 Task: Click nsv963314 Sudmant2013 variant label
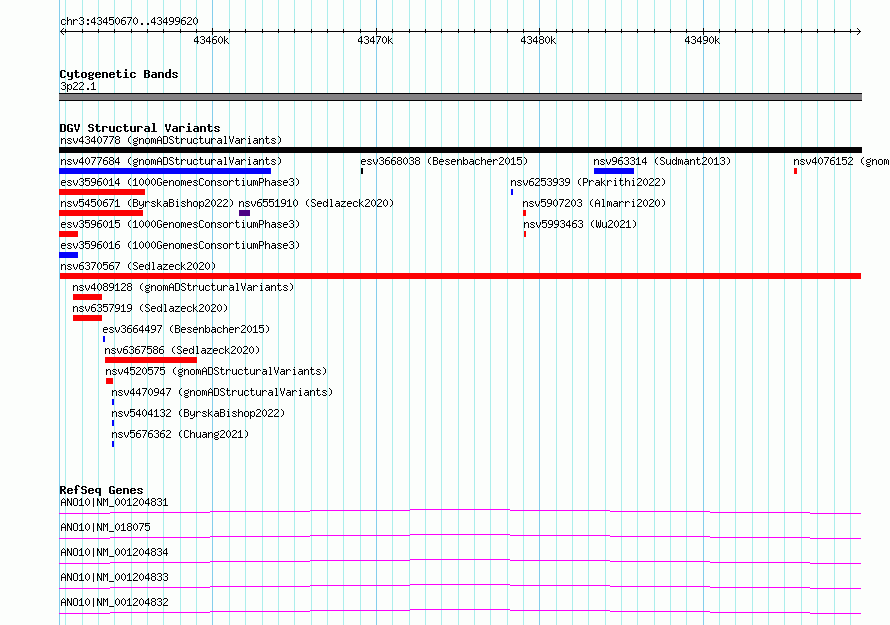pos(662,161)
